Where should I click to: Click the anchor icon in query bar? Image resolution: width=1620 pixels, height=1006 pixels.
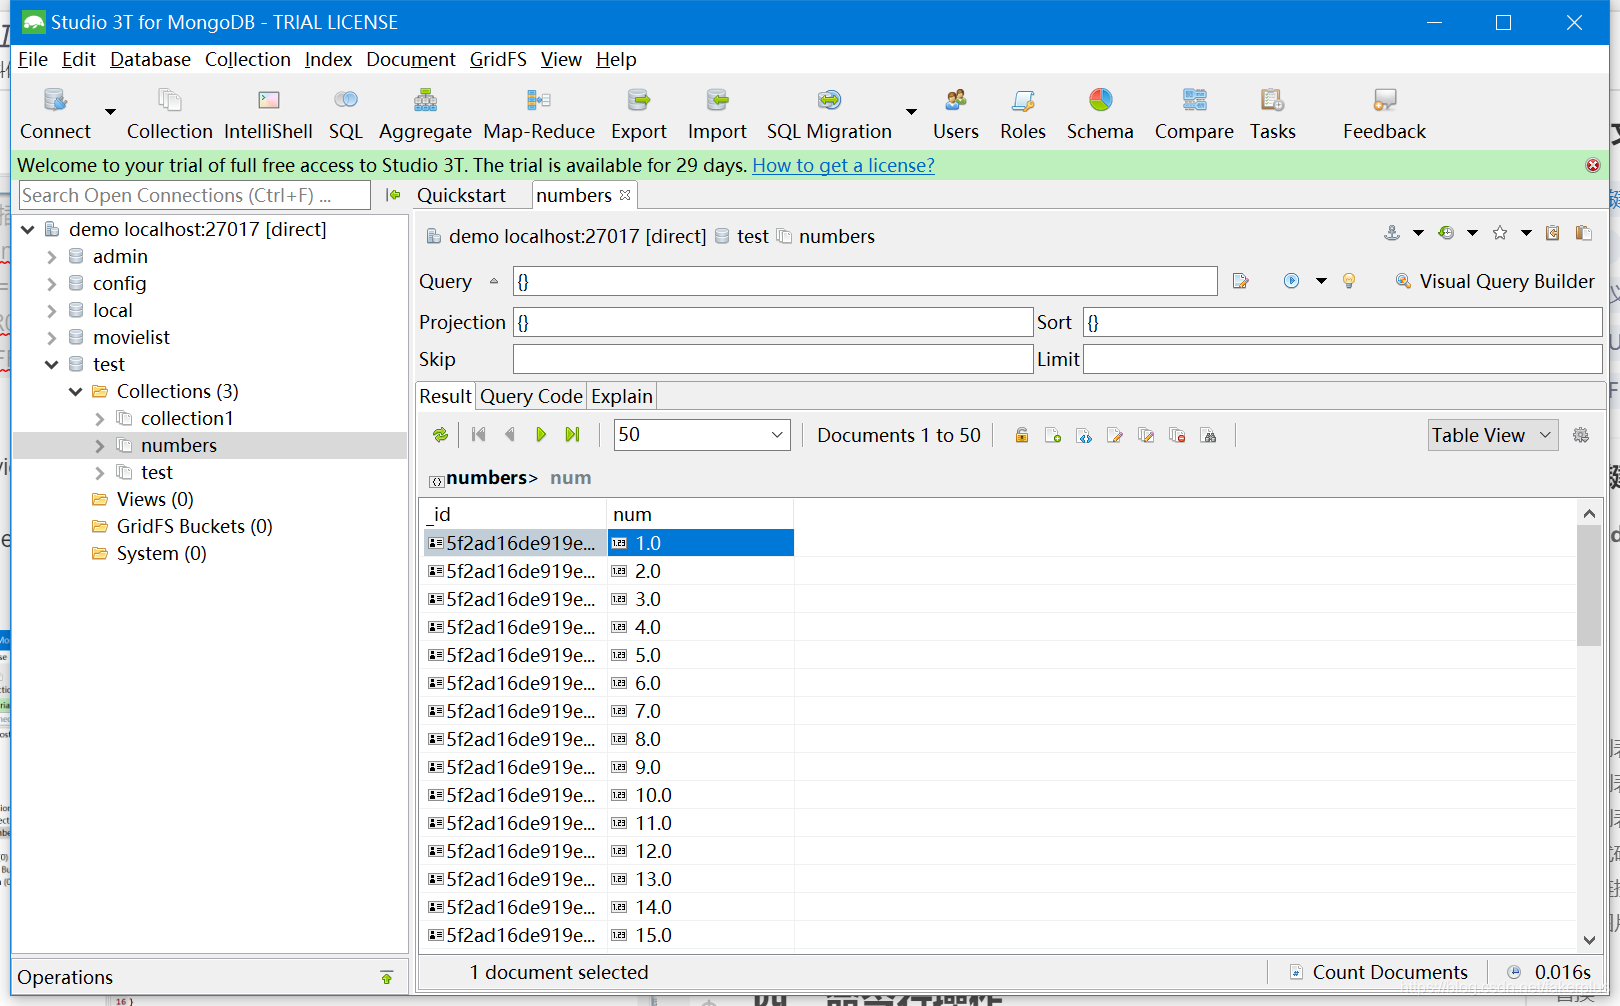(x=1391, y=233)
